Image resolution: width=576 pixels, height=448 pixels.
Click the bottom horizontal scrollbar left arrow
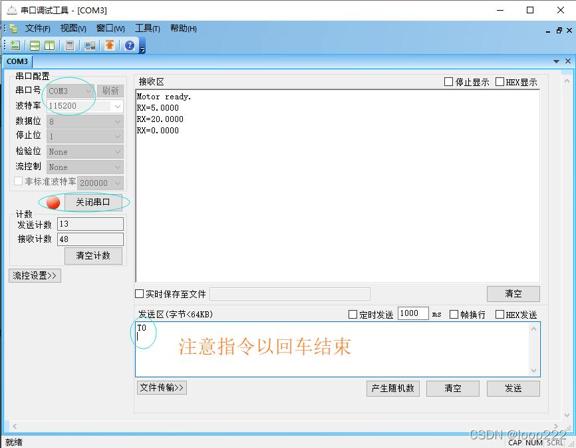(x=15, y=426)
